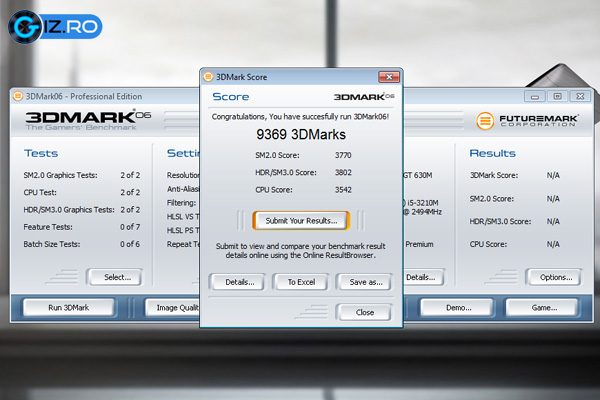Open Image Quality in main window
Screen dimensions: 600x400
(173, 307)
